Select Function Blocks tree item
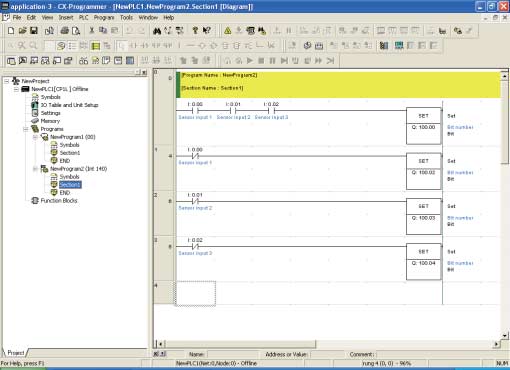The image size is (510, 370). coord(59,201)
